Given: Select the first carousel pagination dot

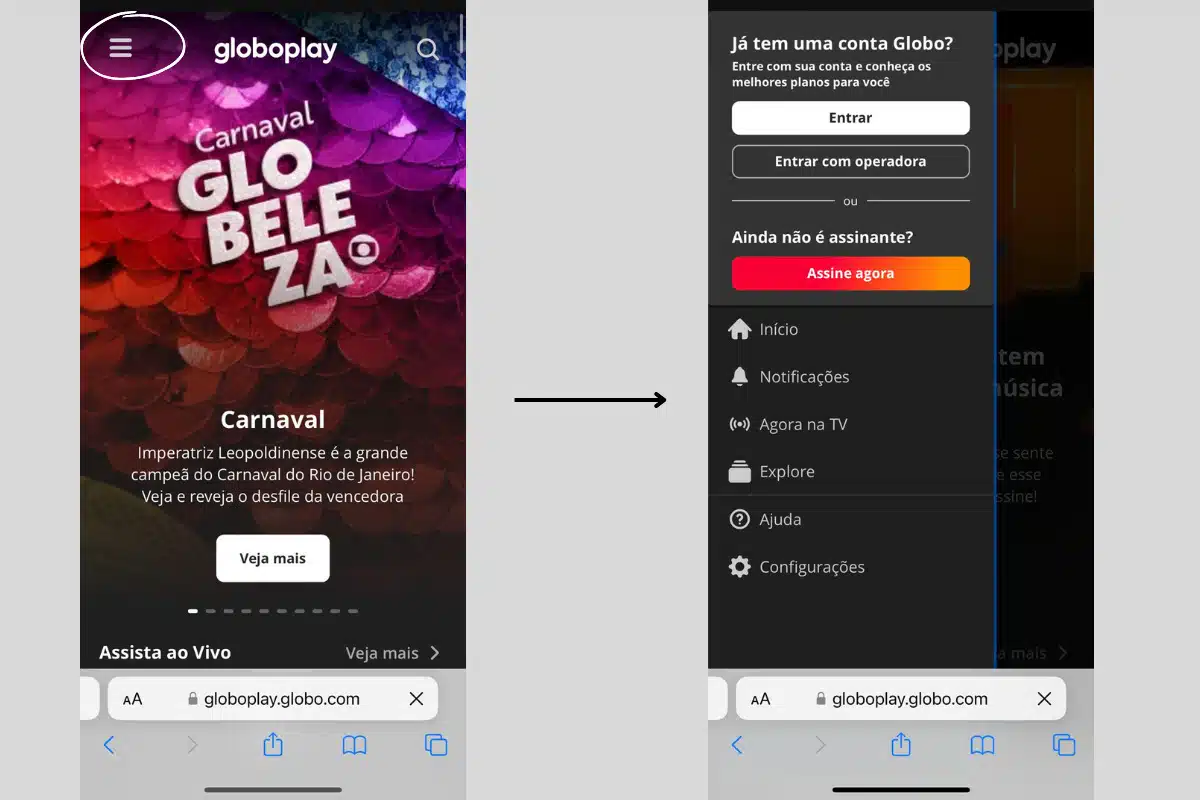Looking at the screenshot, I should click(193, 610).
